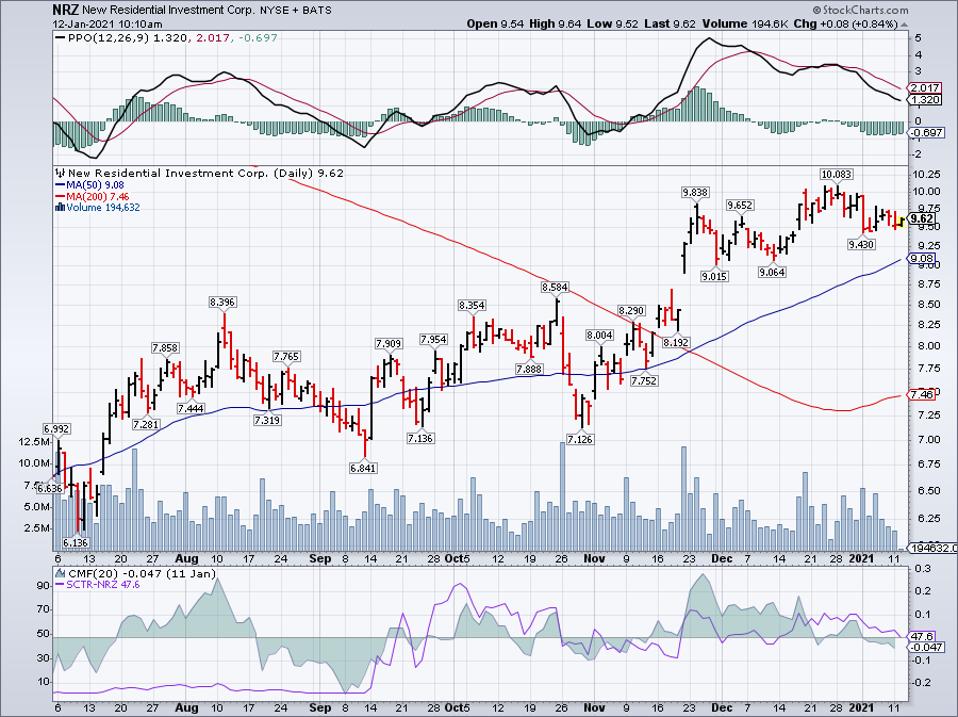Click the 8.584 peak price label
The image size is (958, 717).
[x=555, y=286]
